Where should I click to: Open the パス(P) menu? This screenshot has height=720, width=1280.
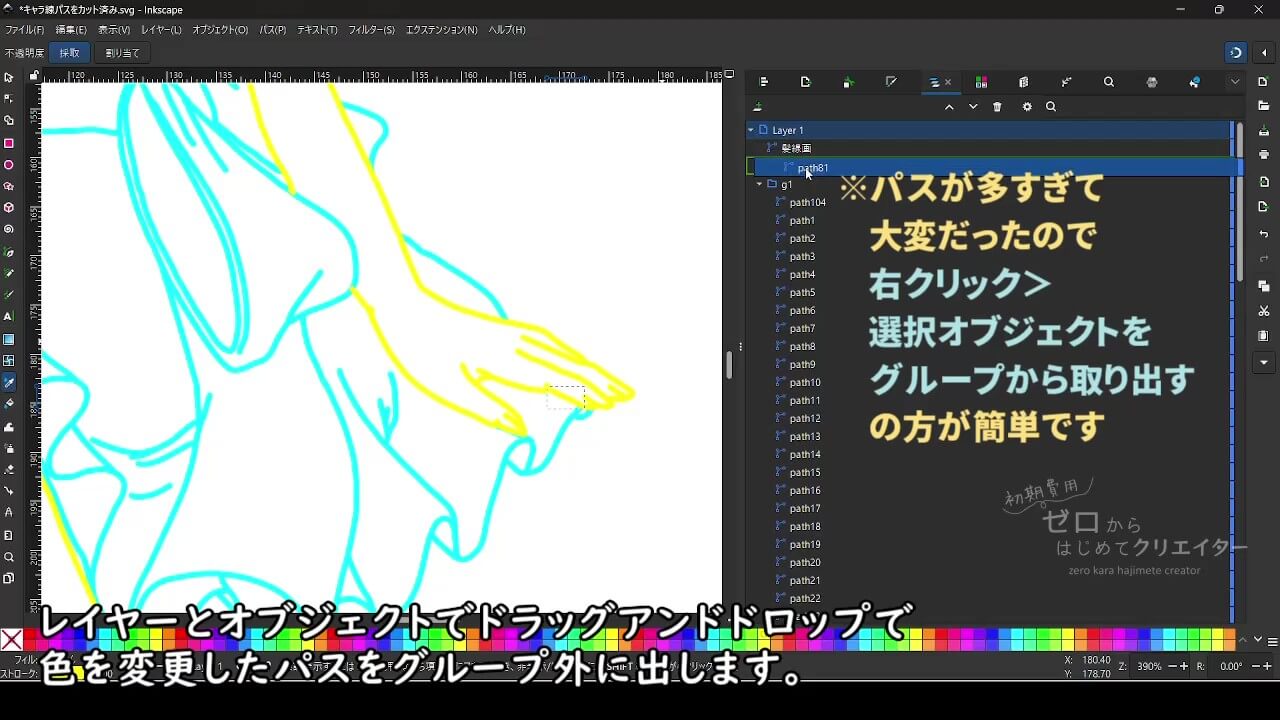273,30
